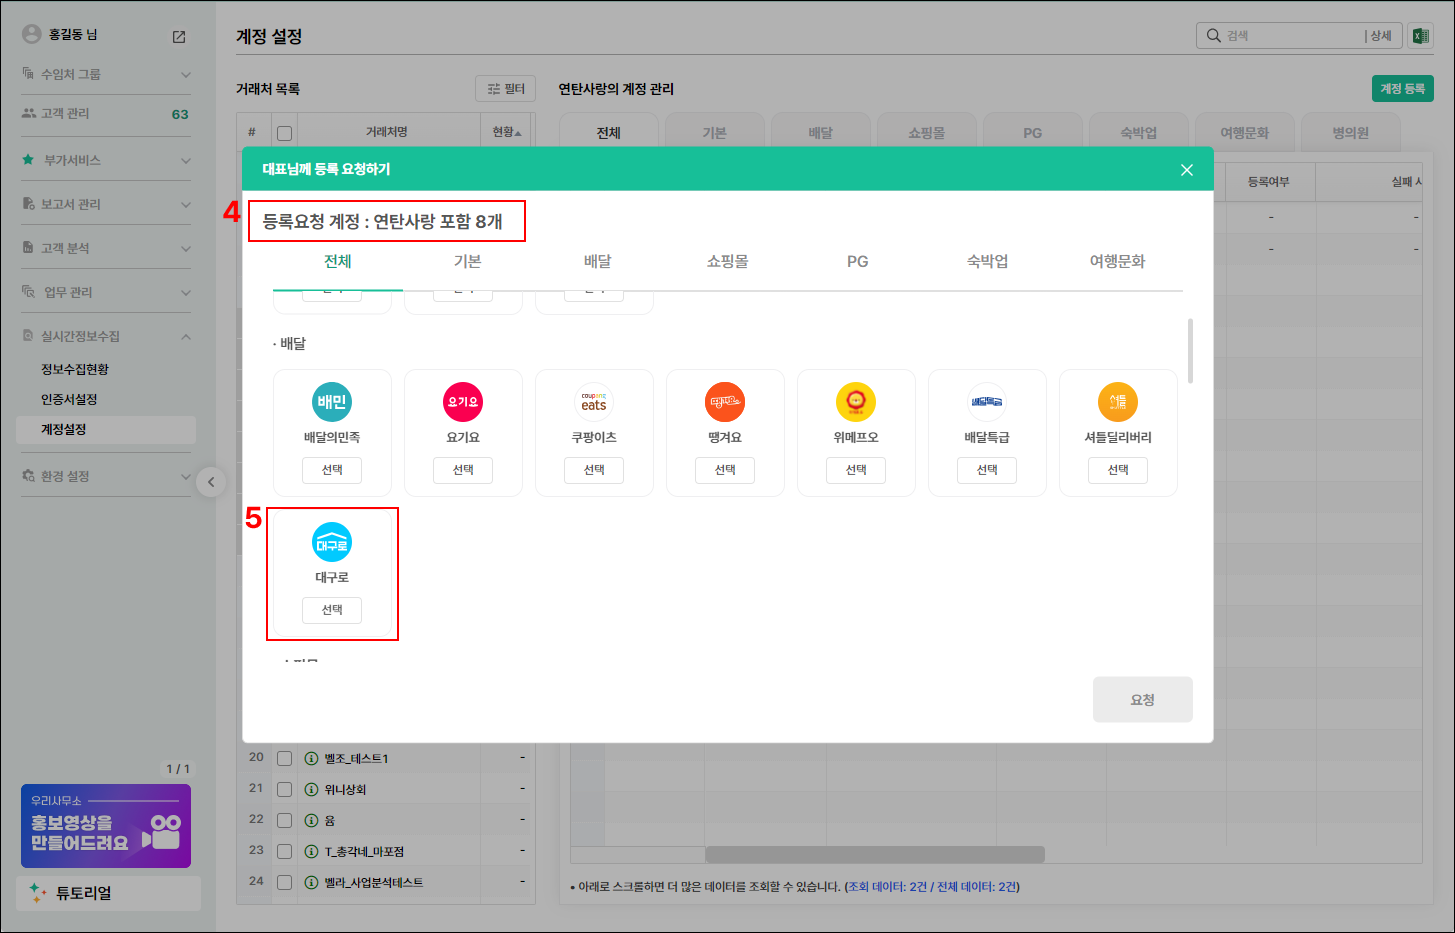The height and width of the screenshot is (933, 1455).
Task: Toggle the select-all checkbox in header
Action: coord(285,133)
